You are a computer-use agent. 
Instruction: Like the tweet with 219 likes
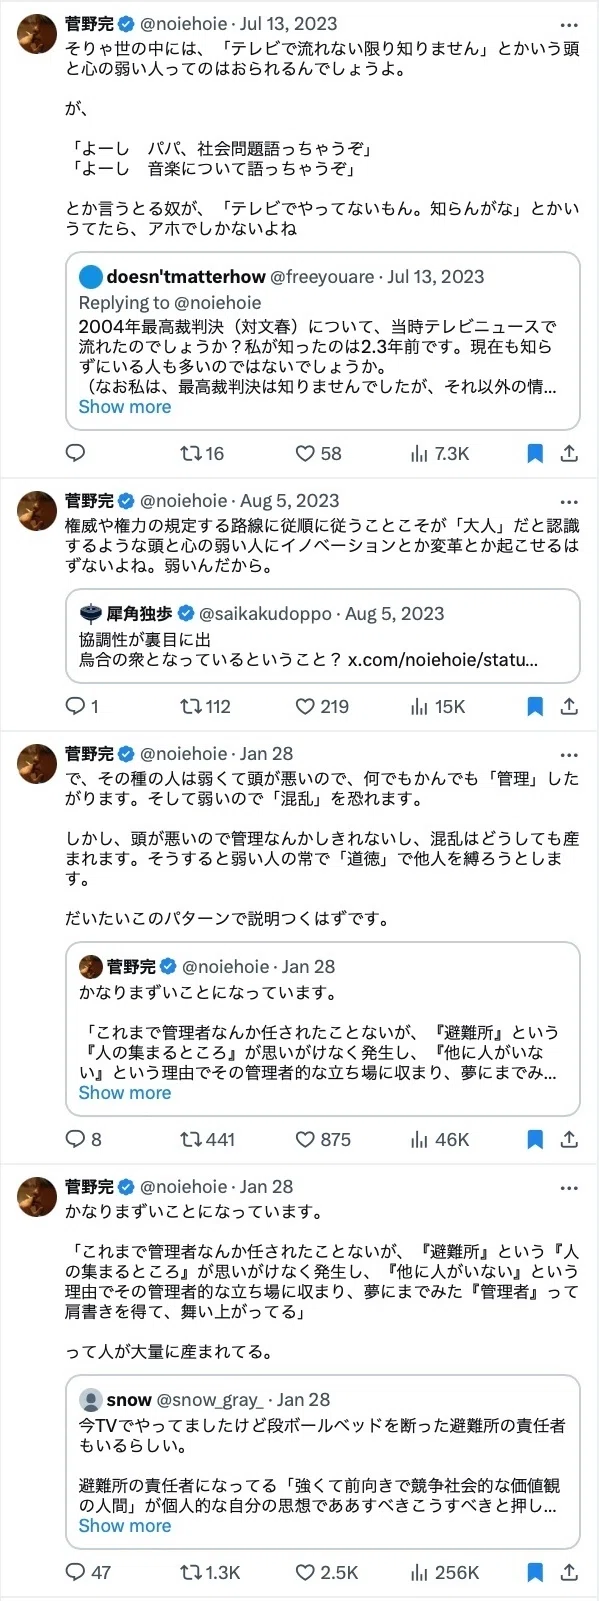[322, 706]
